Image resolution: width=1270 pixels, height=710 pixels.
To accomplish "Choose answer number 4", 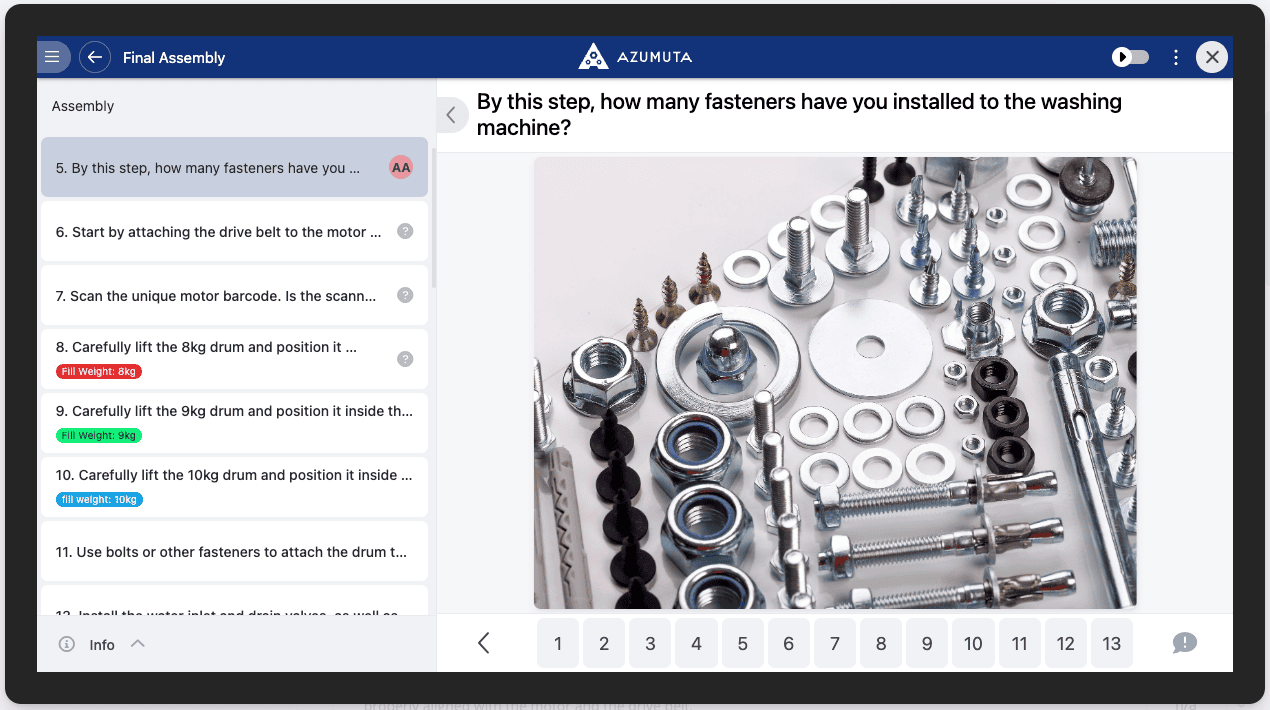I will [696, 643].
